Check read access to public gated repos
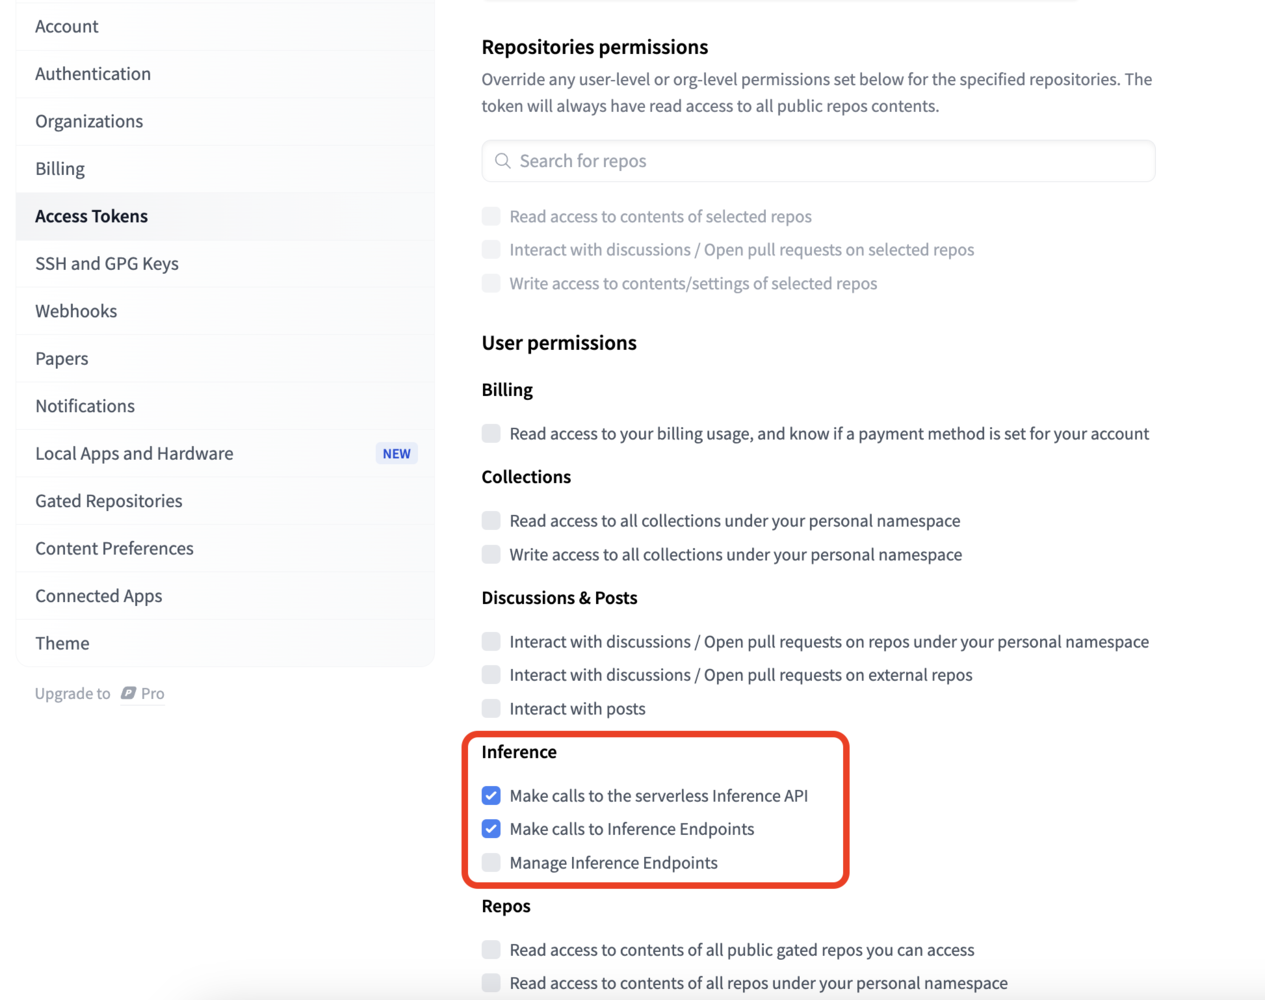1265x1000 pixels. (x=491, y=949)
